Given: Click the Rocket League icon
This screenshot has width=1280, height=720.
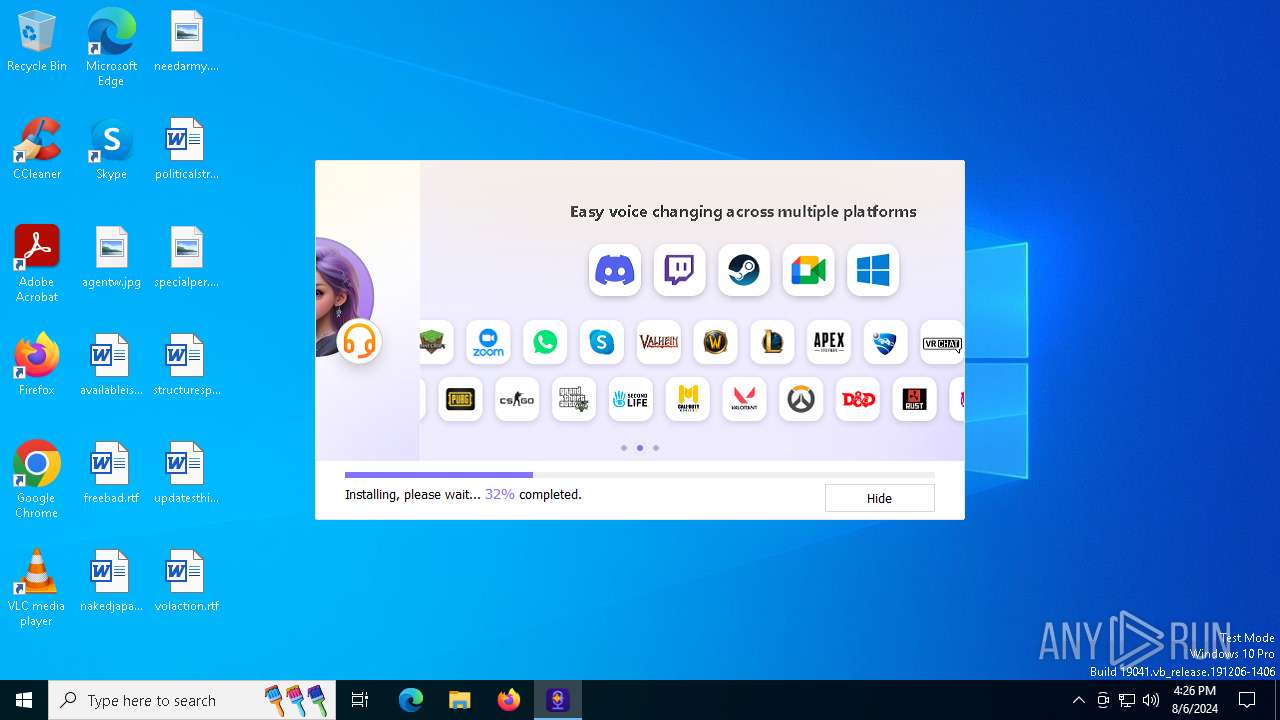Looking at the screenshot, I should click(x=885, y=343).
